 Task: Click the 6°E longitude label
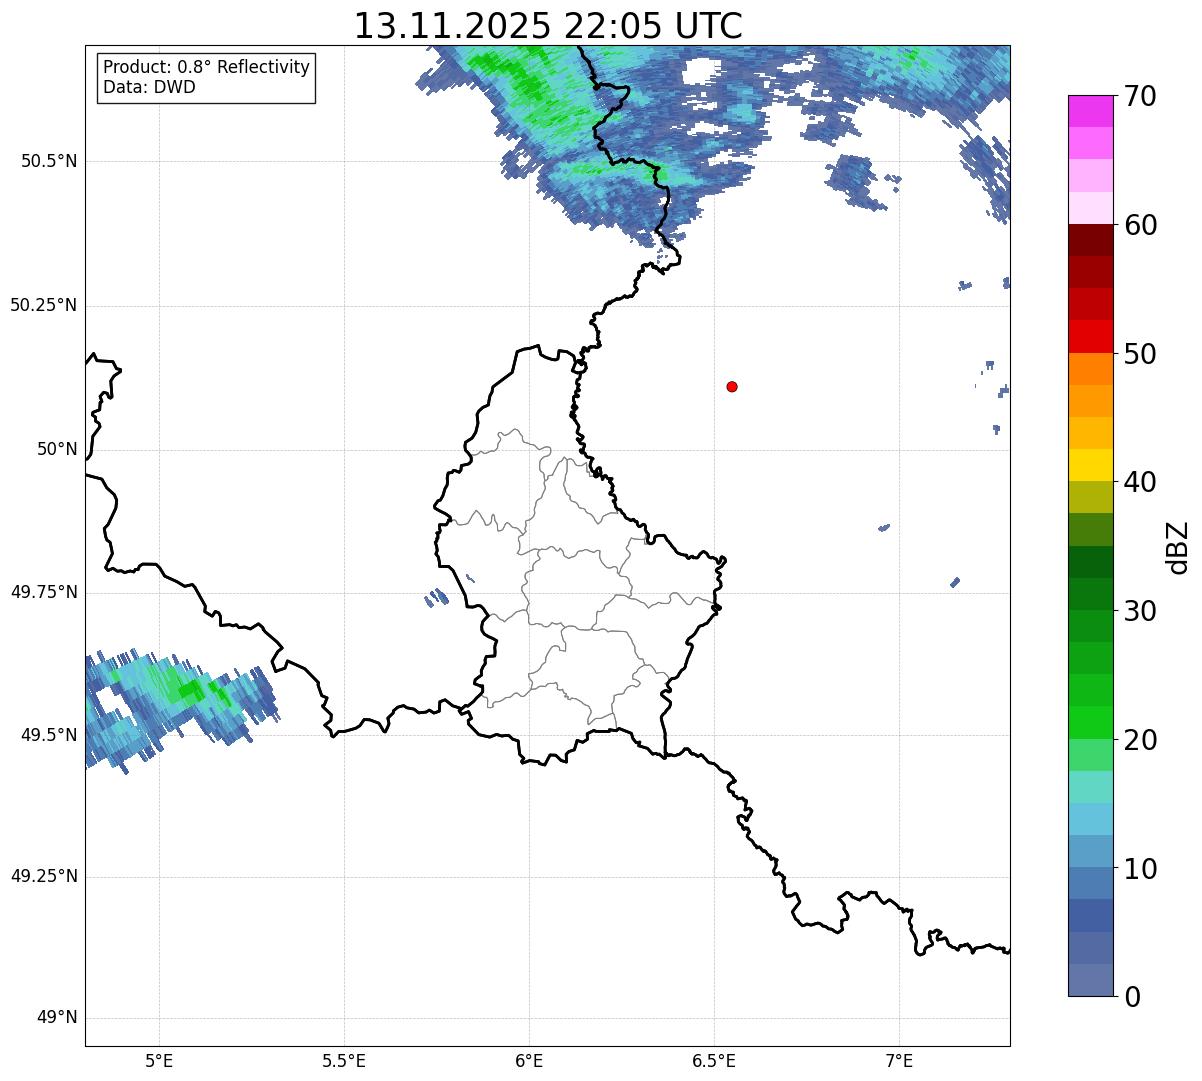click(529, 1061)
